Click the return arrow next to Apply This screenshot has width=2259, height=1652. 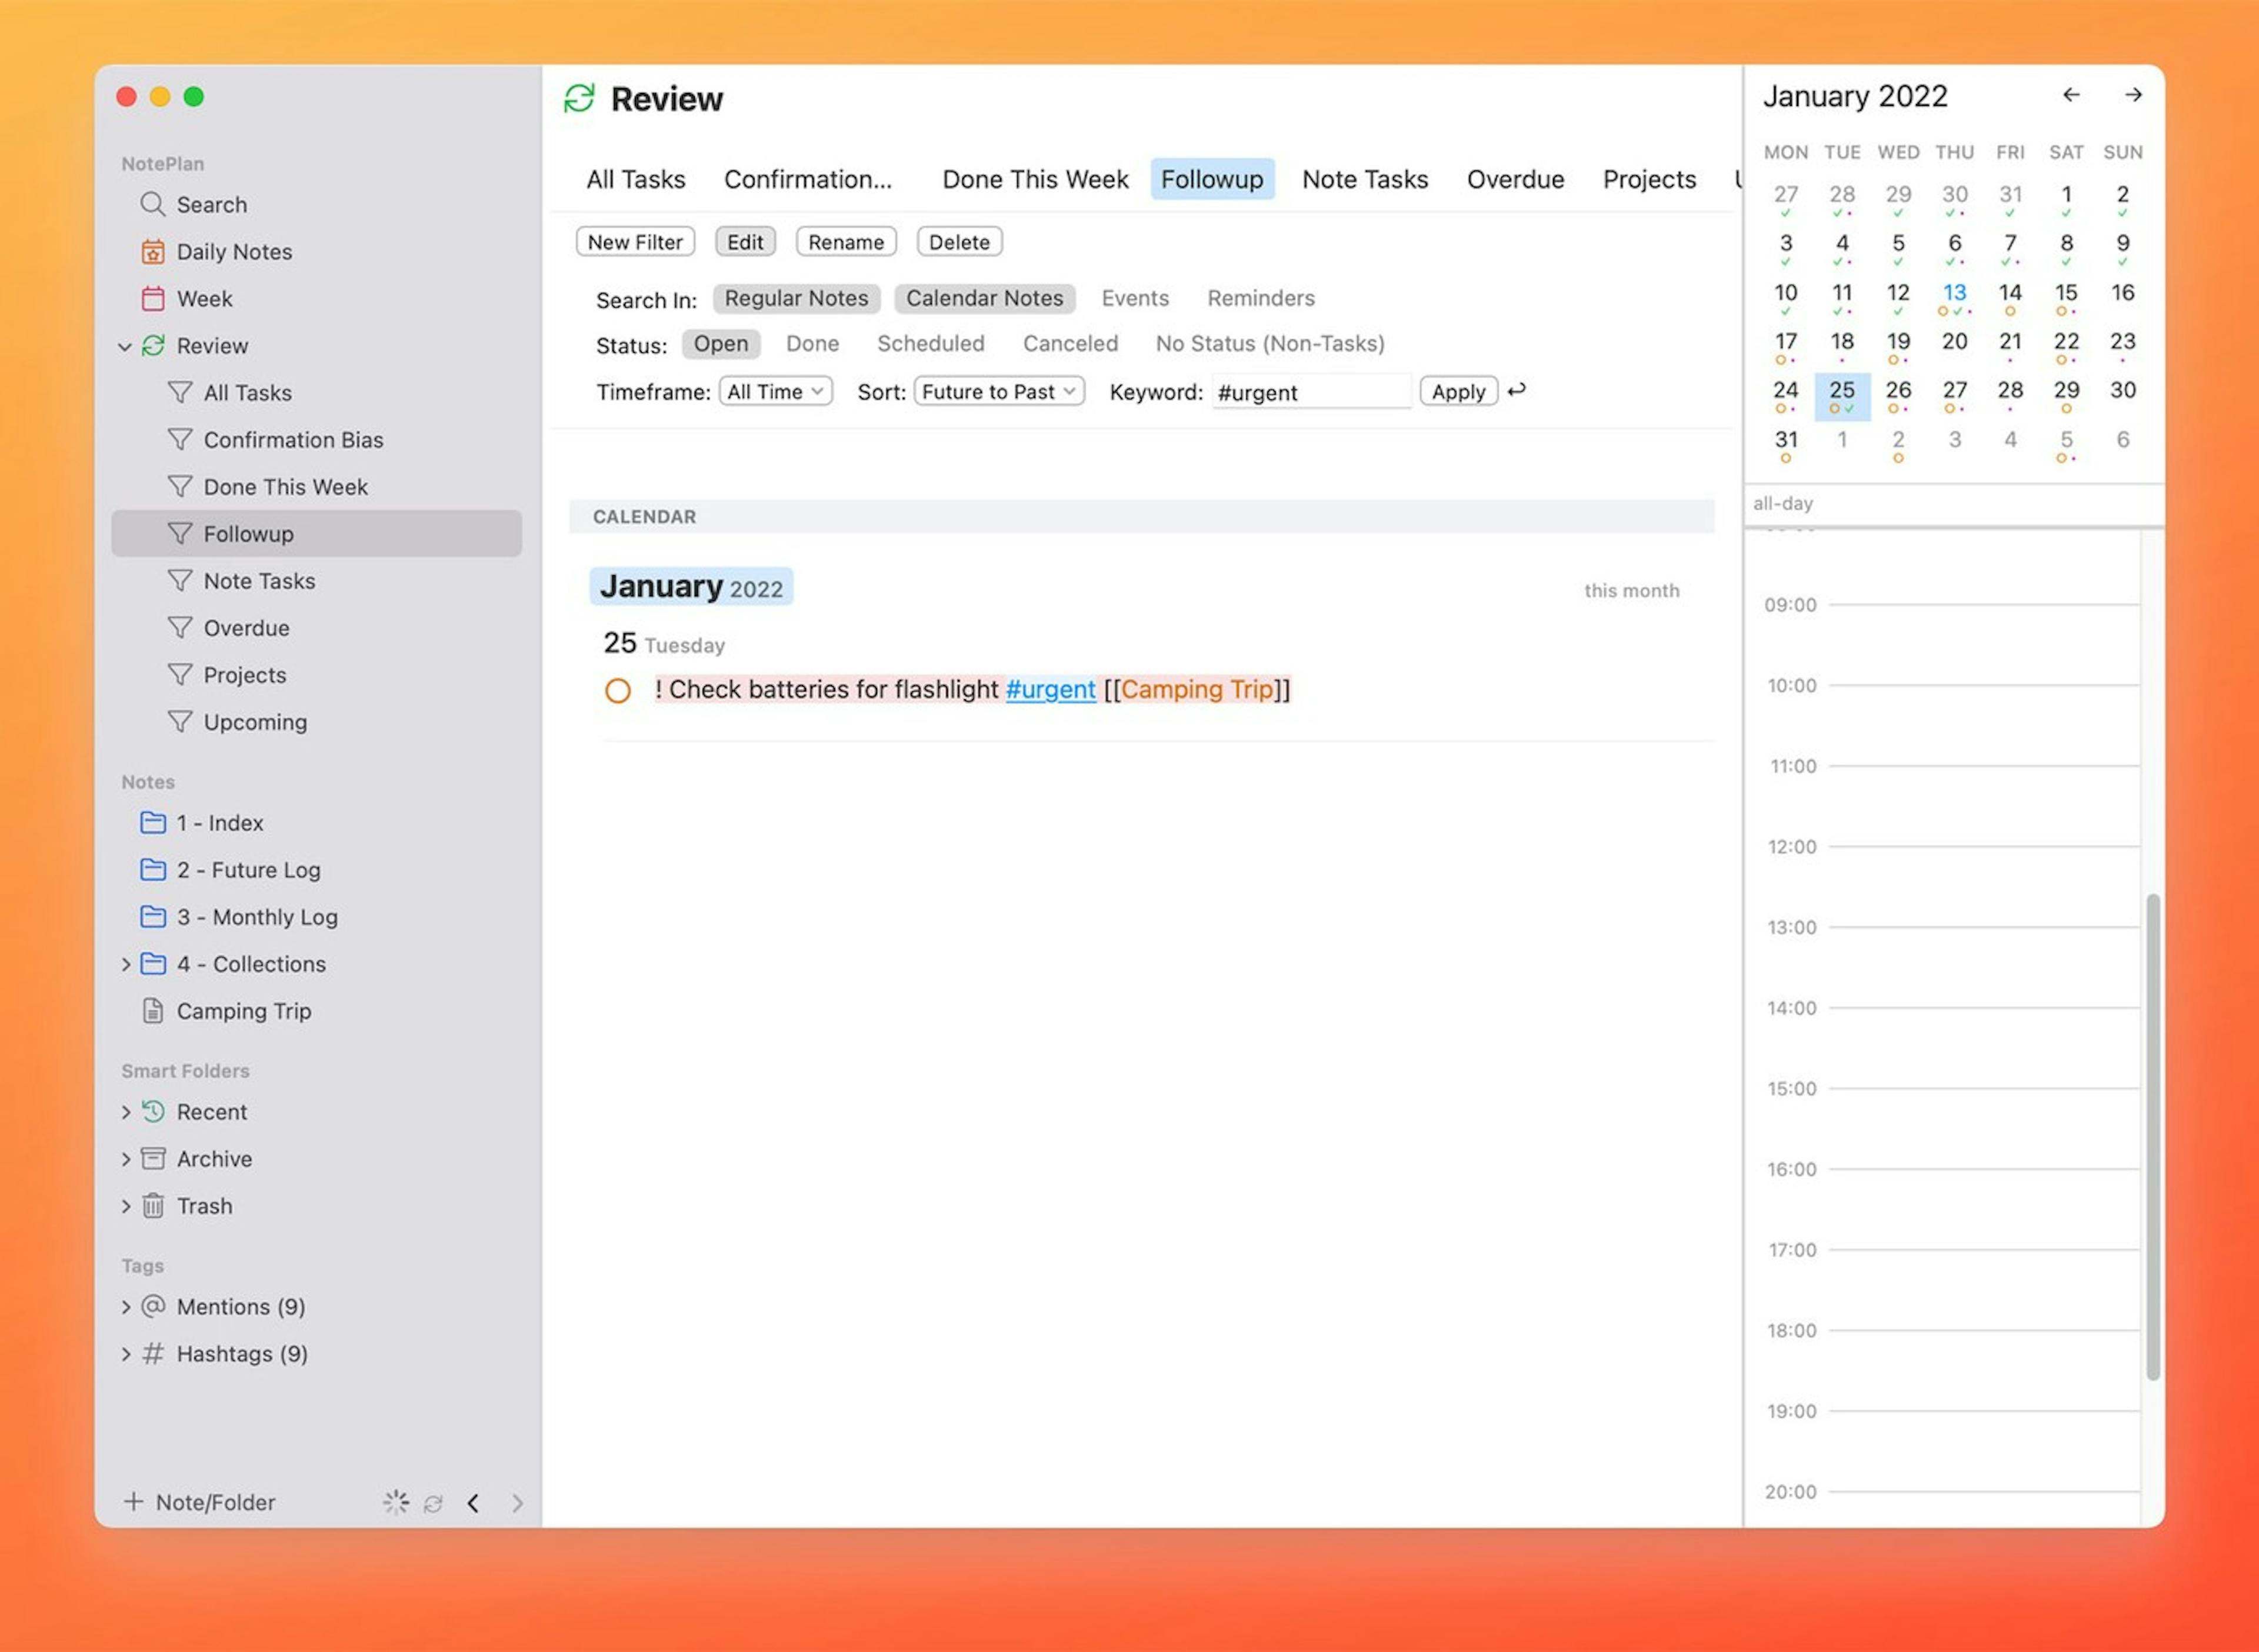1517,390
